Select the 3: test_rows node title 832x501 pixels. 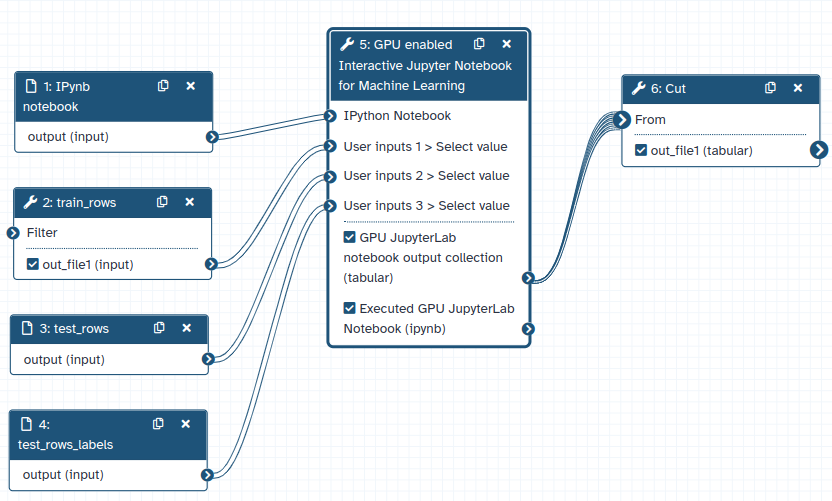tap(74, 329)
